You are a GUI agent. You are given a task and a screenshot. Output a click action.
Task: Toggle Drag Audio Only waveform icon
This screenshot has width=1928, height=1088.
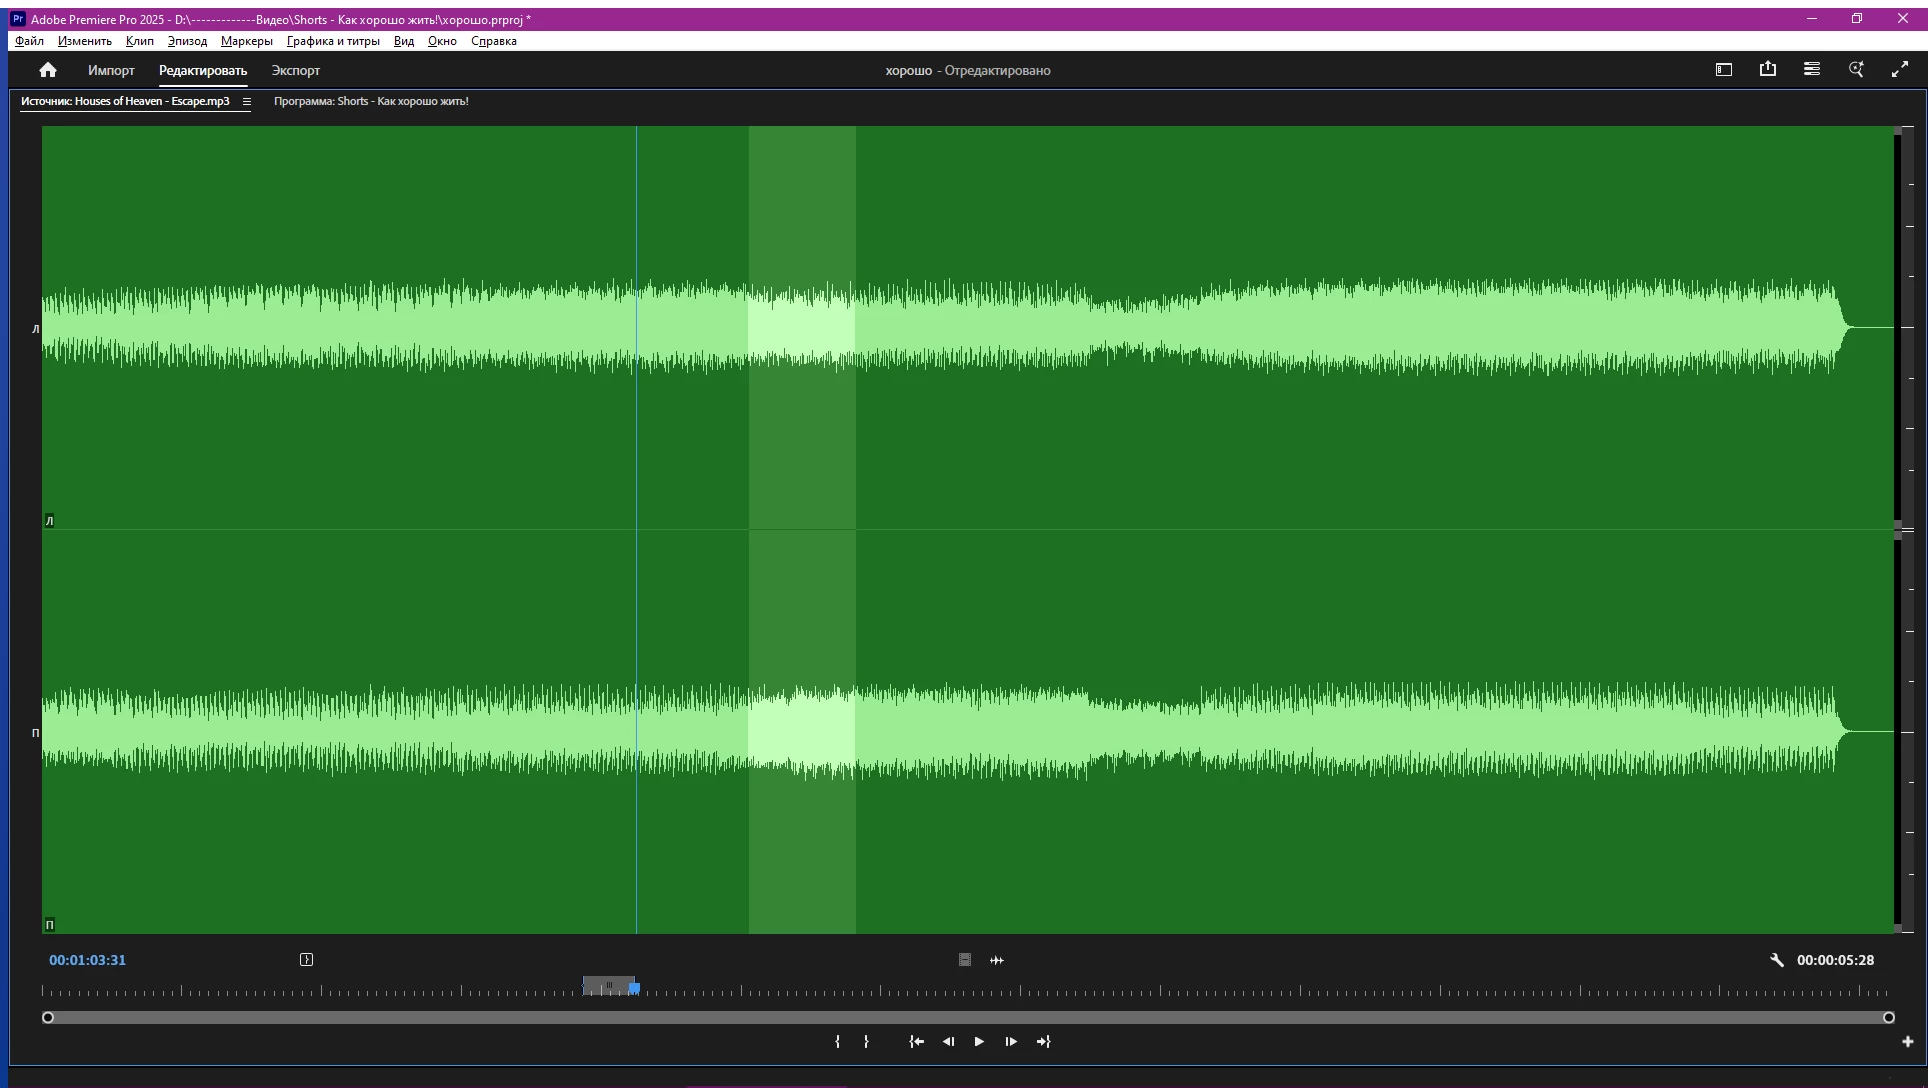[x=997, y=960]
